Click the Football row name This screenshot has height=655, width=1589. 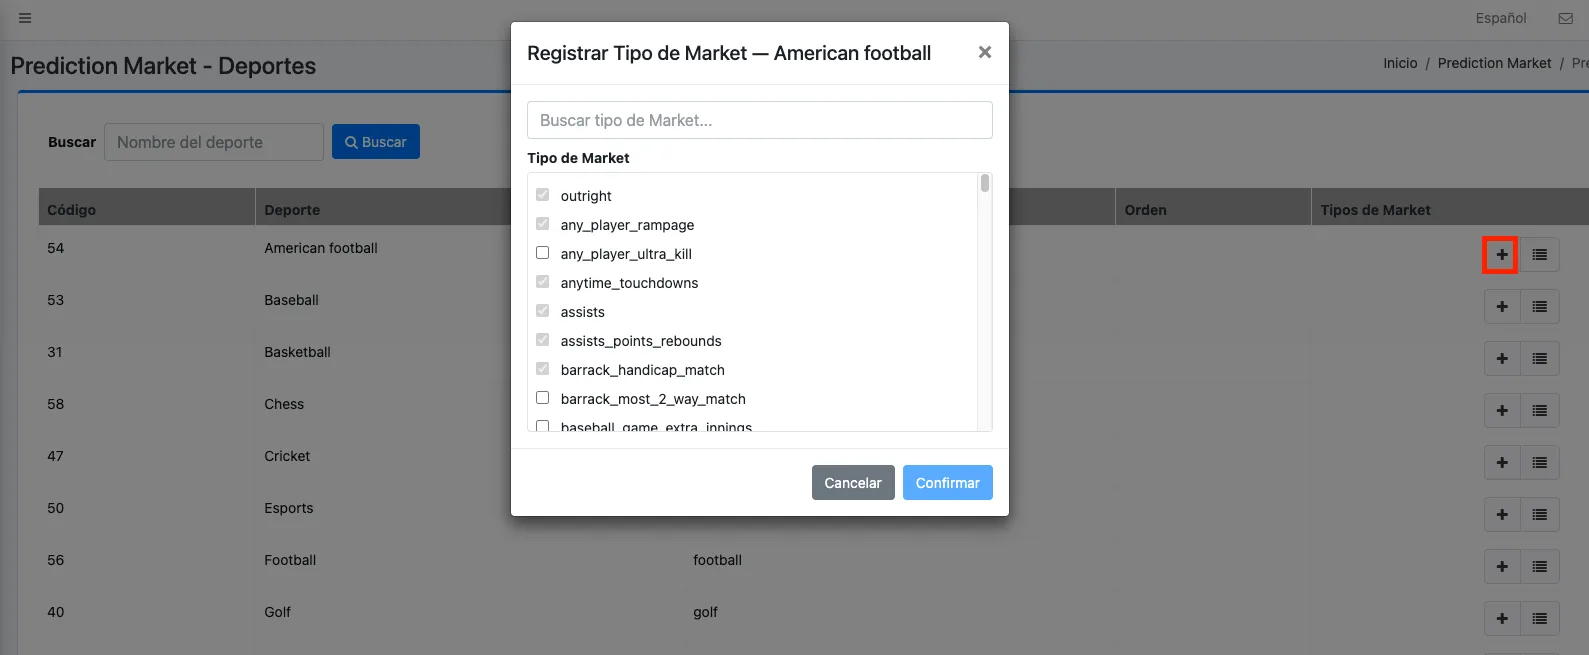290,560
